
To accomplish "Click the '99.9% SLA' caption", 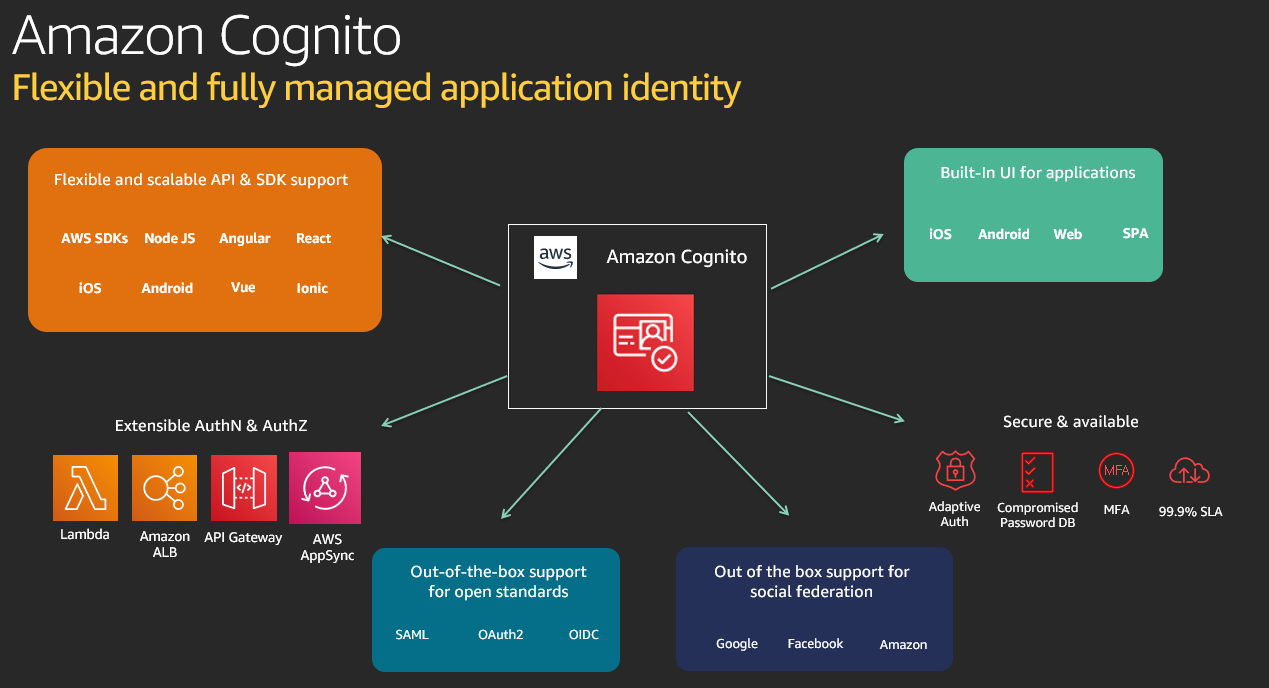I will coord(1190,511).
